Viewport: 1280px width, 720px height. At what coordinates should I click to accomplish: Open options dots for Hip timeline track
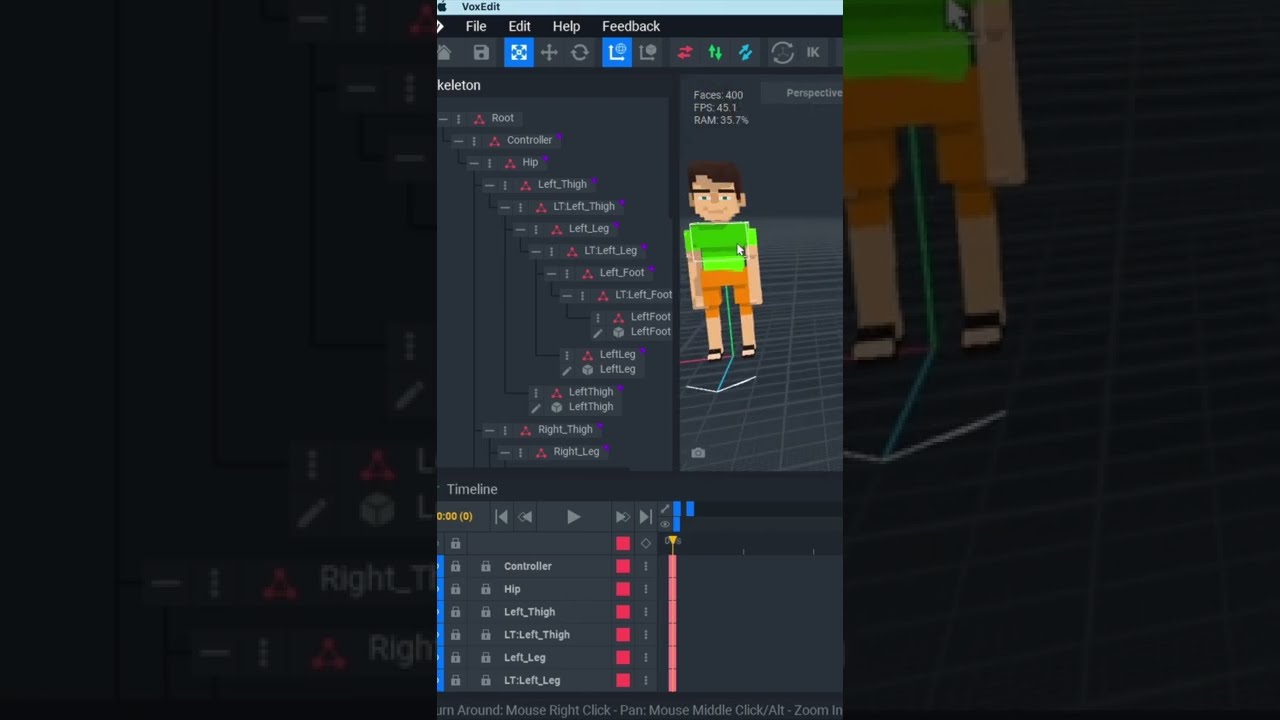tap(646, 589)
